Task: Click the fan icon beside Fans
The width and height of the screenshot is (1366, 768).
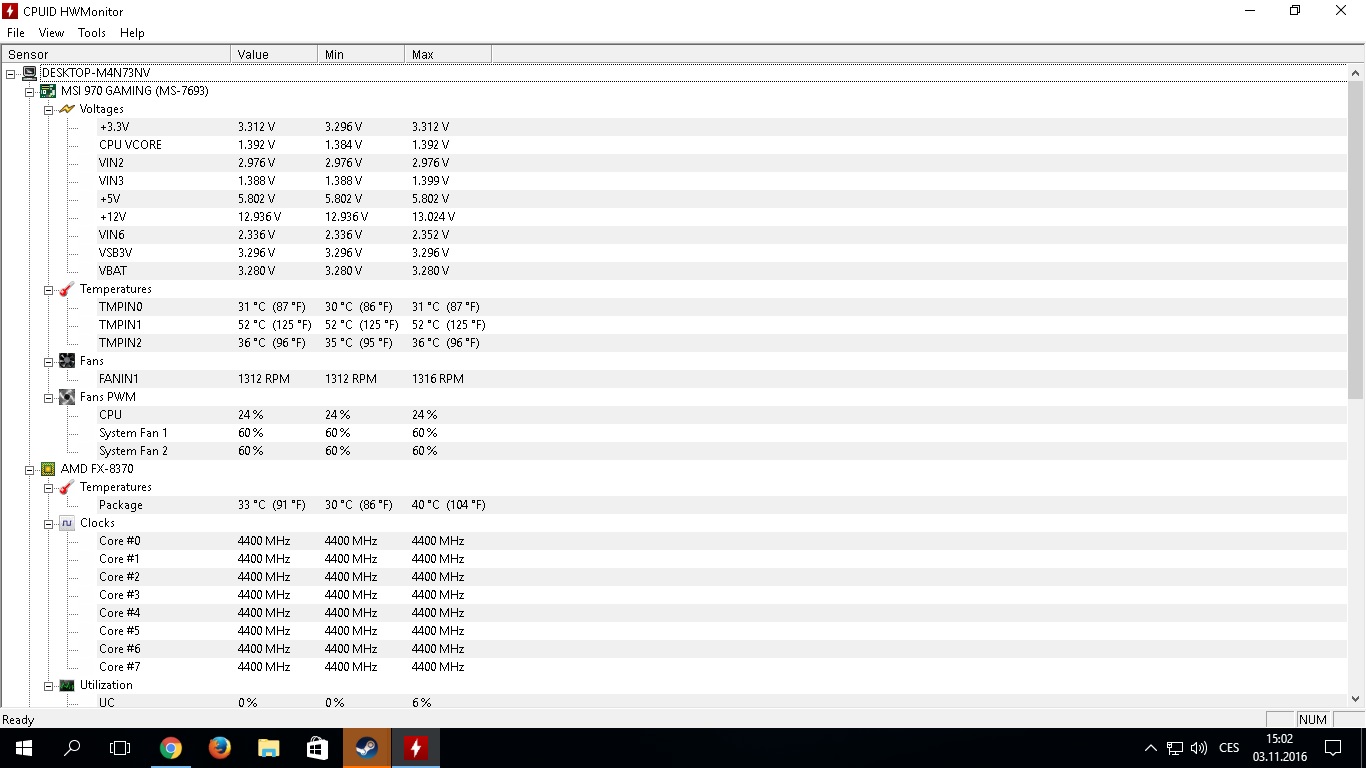Action: pos(67,361)
